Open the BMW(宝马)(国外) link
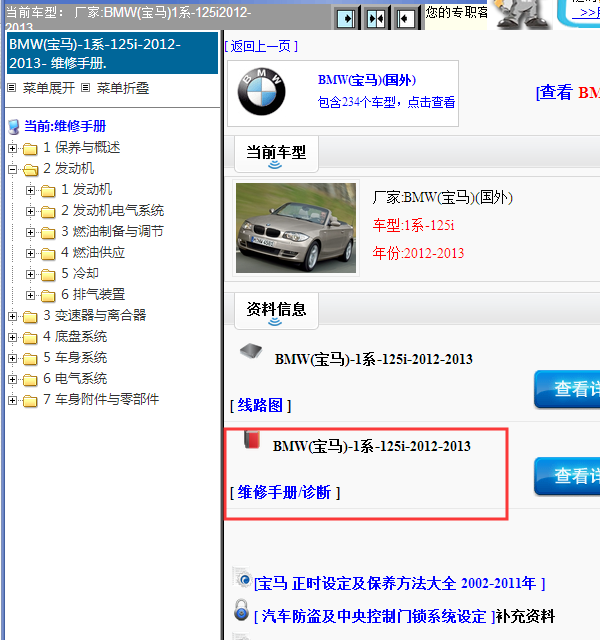This screenshot has width=600, height=640. click(x=367, y=80)
